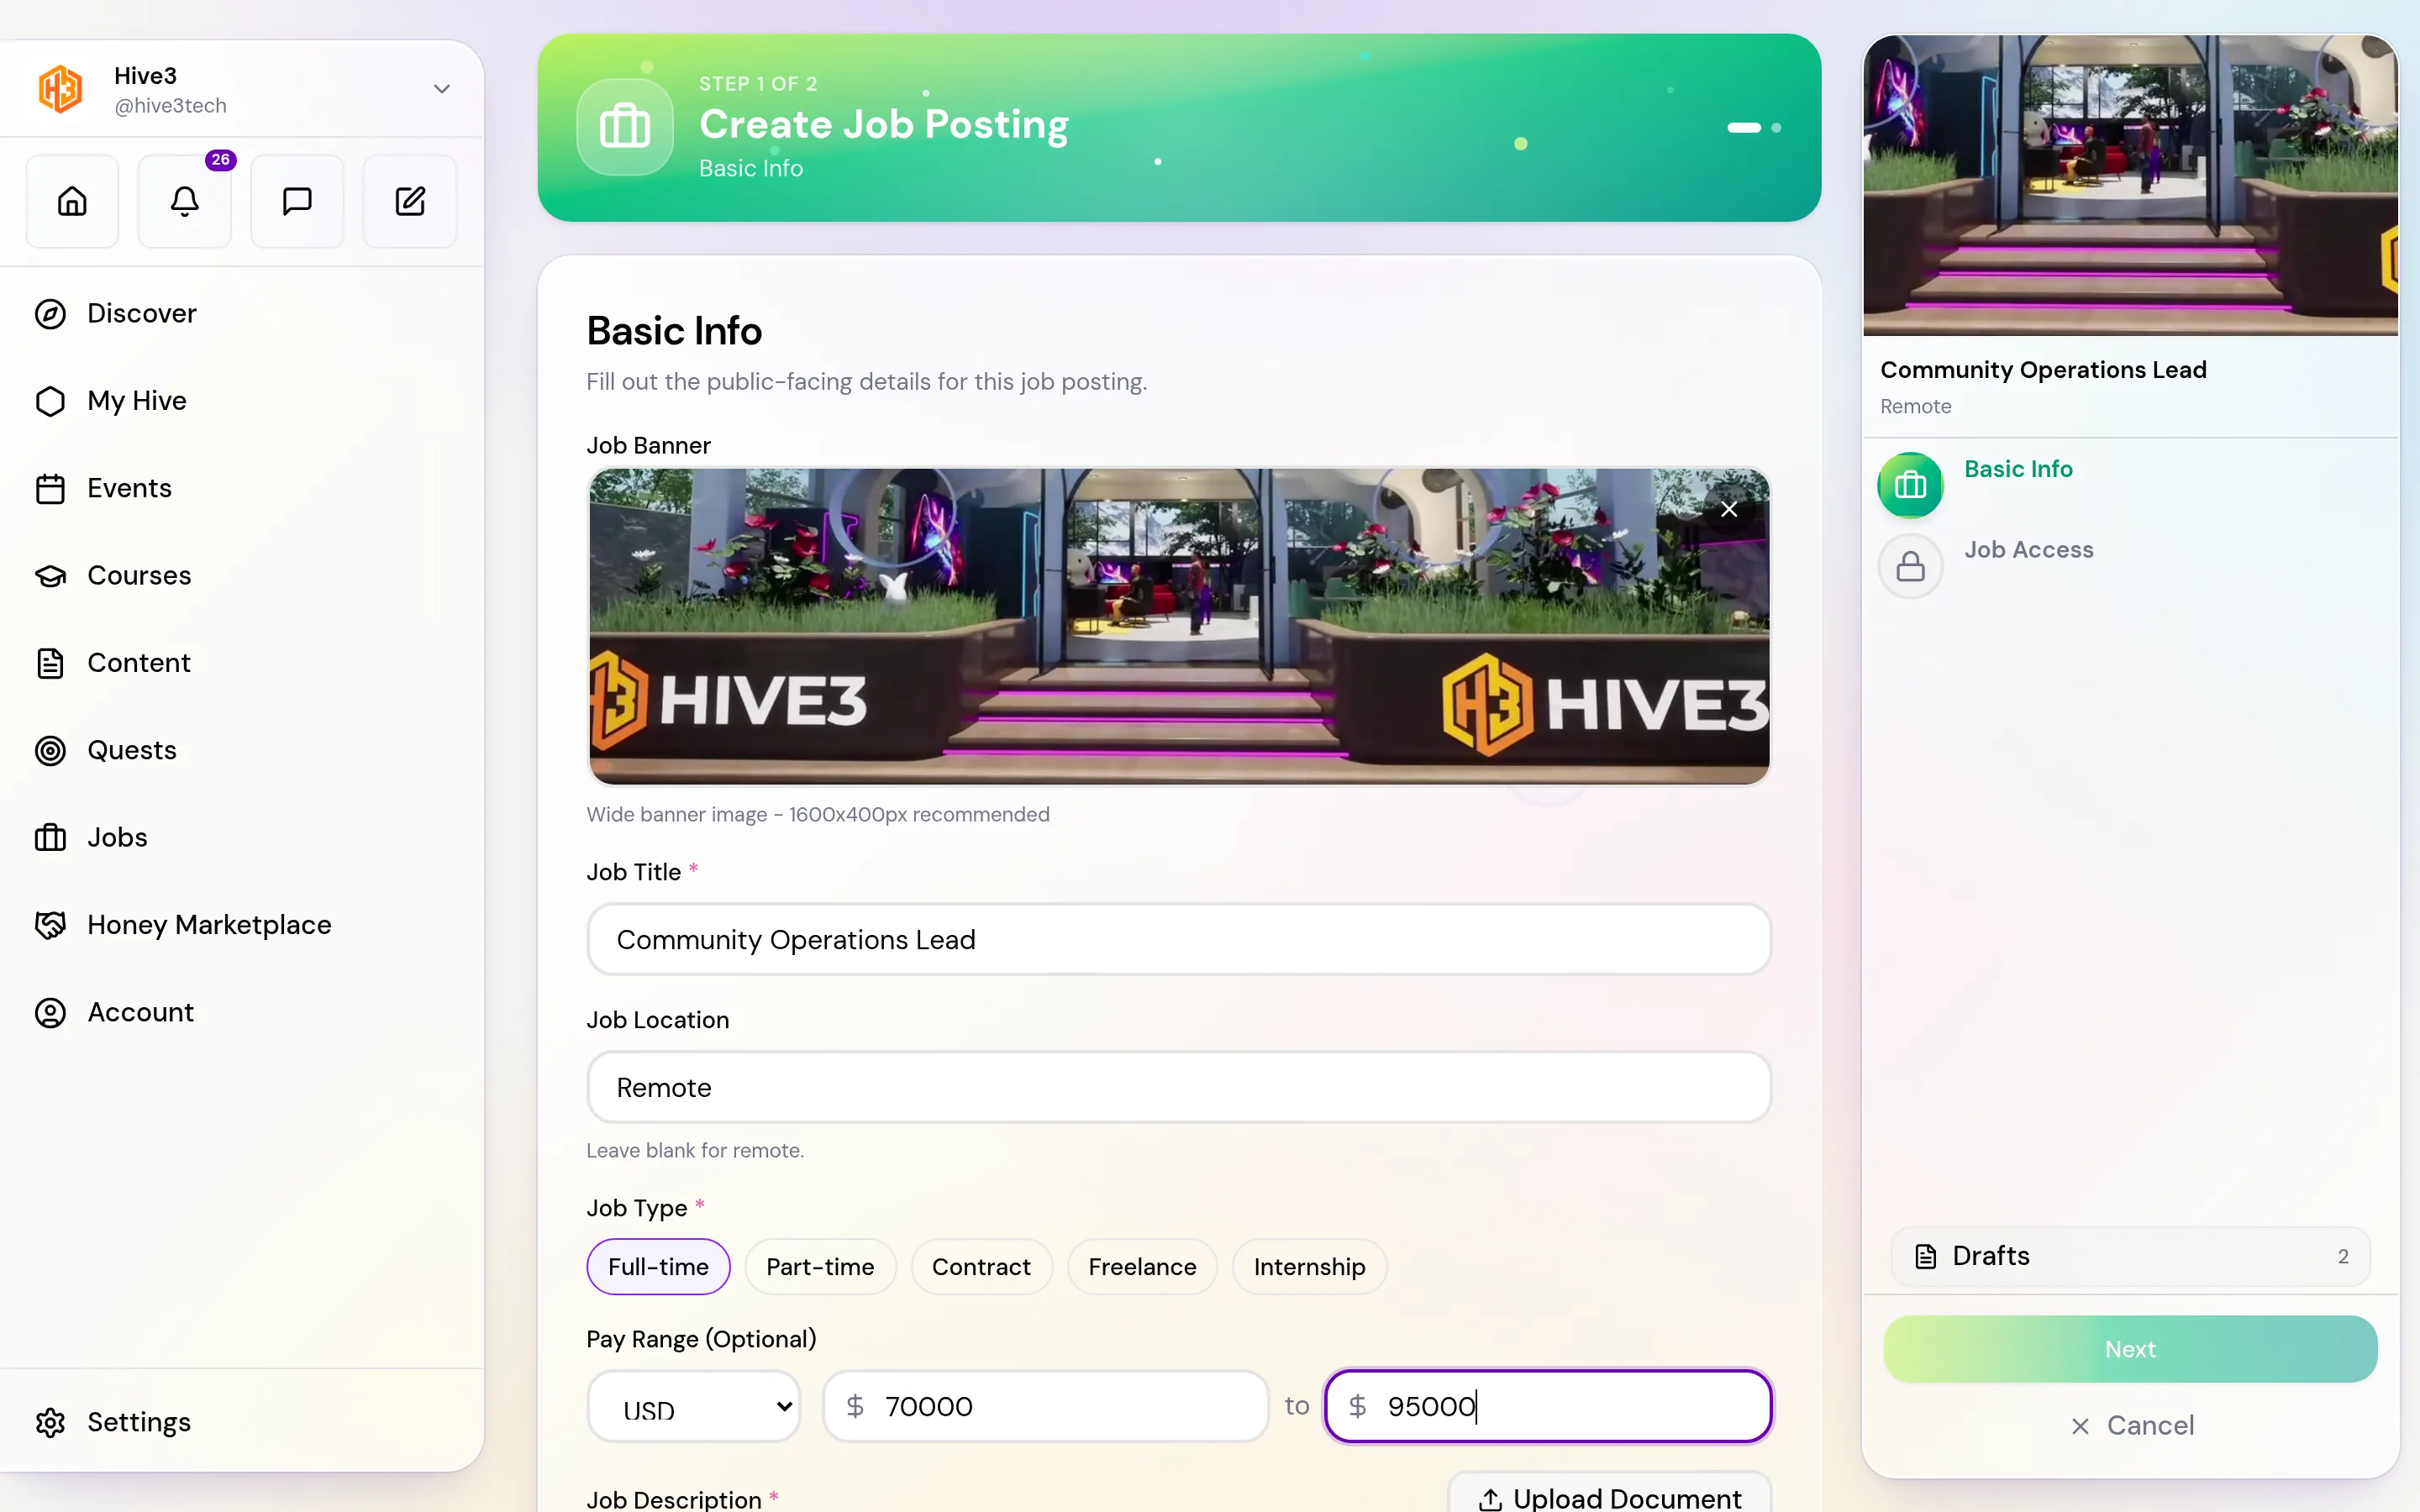The height and width of the screenshot is (1512, 2420).
Task: Click the Events calendar icon
Action: pos(50,489)
